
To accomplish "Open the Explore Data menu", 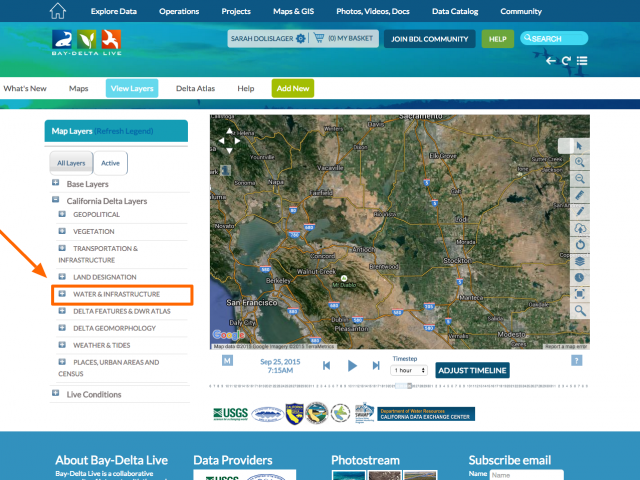I will click(113, 11).
